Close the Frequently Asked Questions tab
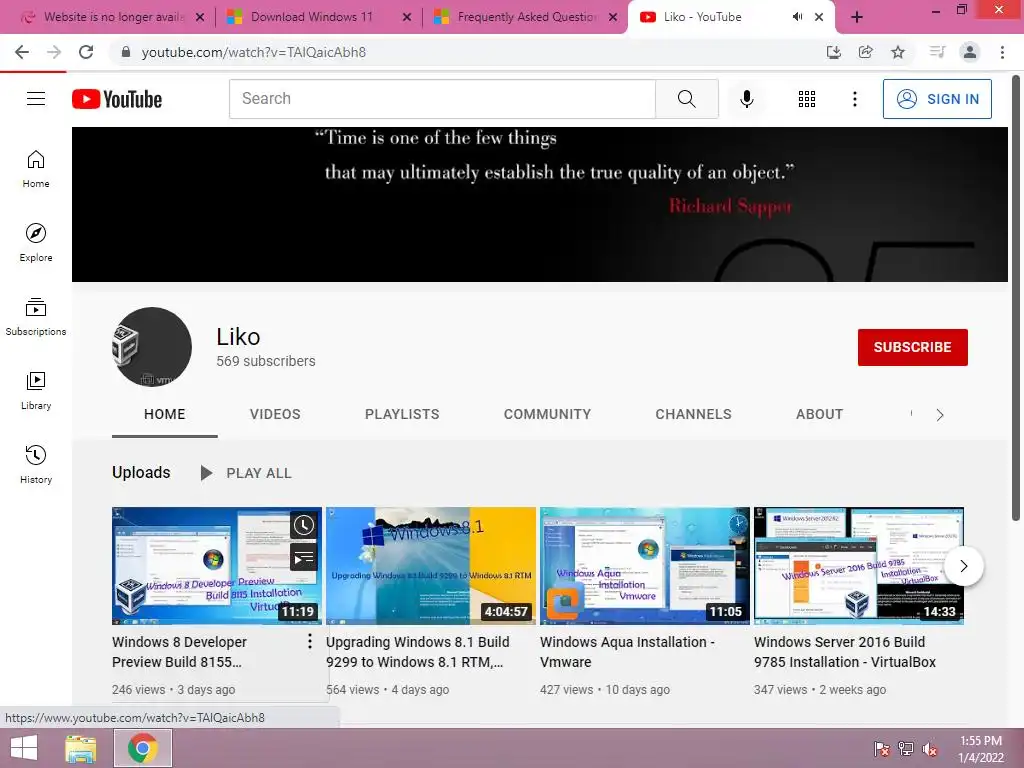The image size is (1024, 768). coord(613,18)
